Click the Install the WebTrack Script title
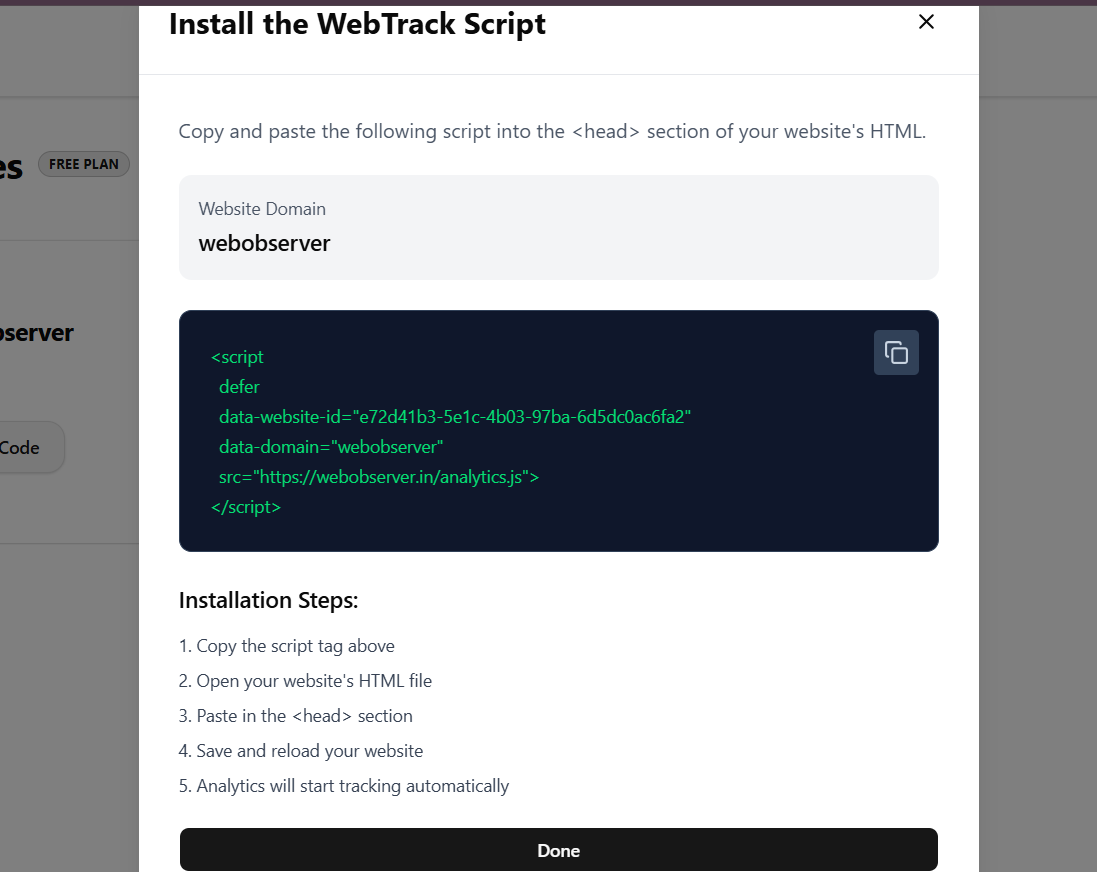The height and width of the screenshot is (872, 1097). [x=357, y=23]
